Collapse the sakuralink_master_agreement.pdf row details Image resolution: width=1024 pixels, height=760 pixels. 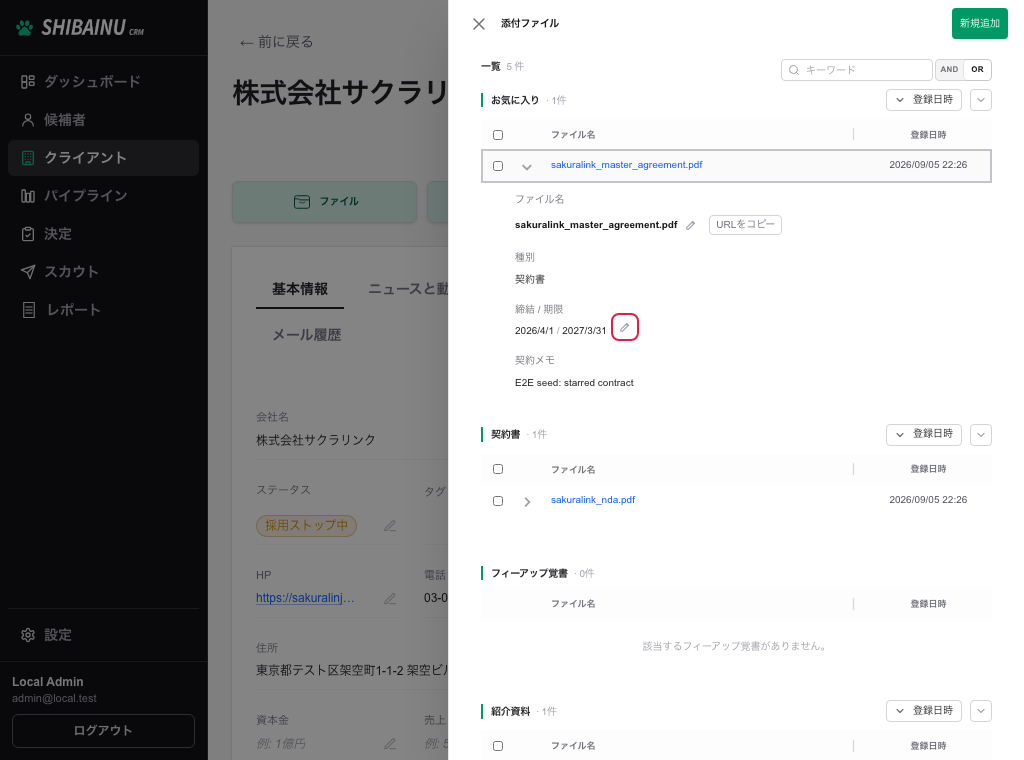(x=526, y=166)
